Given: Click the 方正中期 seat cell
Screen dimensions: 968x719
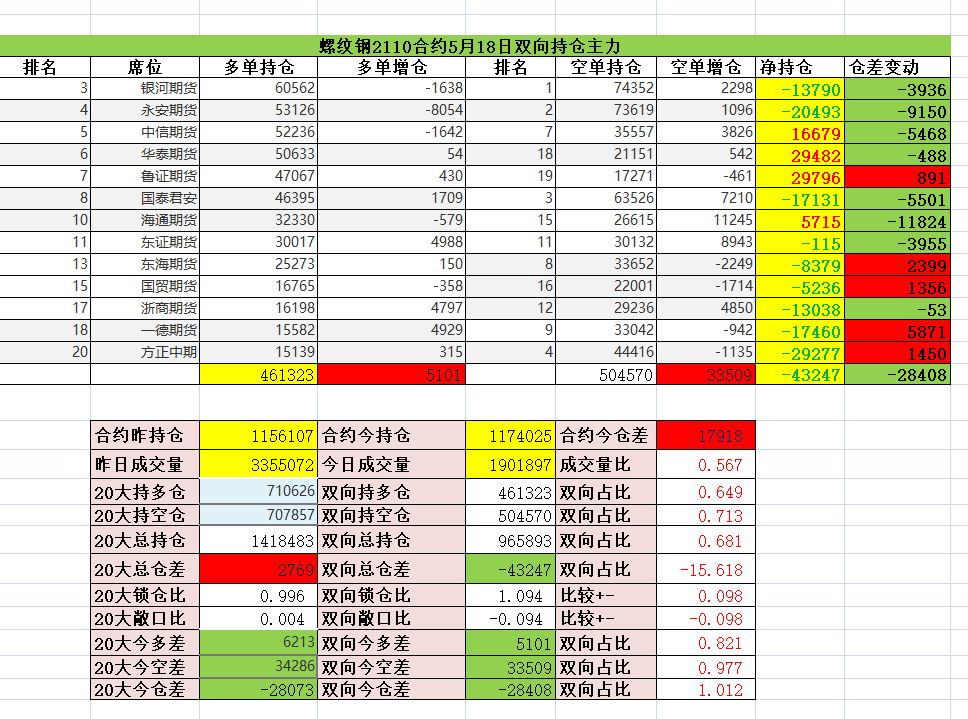Looking at the screenshot, I should (168, 352).
